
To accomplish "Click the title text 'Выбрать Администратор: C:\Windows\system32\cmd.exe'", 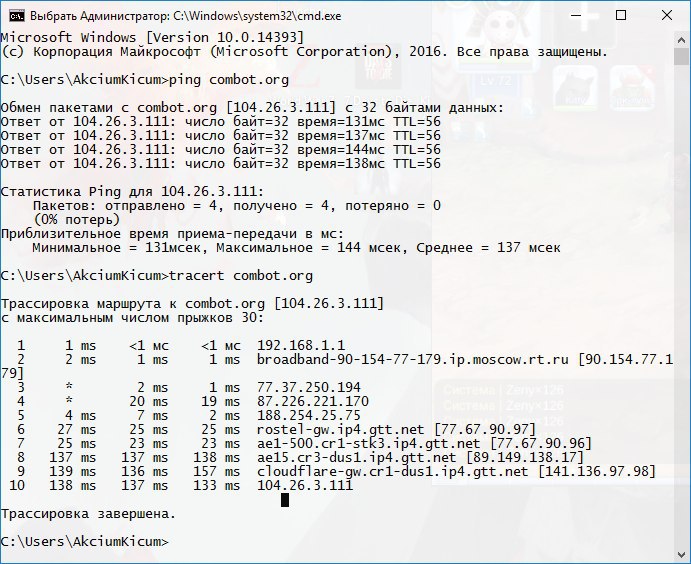I will point(186,16).
